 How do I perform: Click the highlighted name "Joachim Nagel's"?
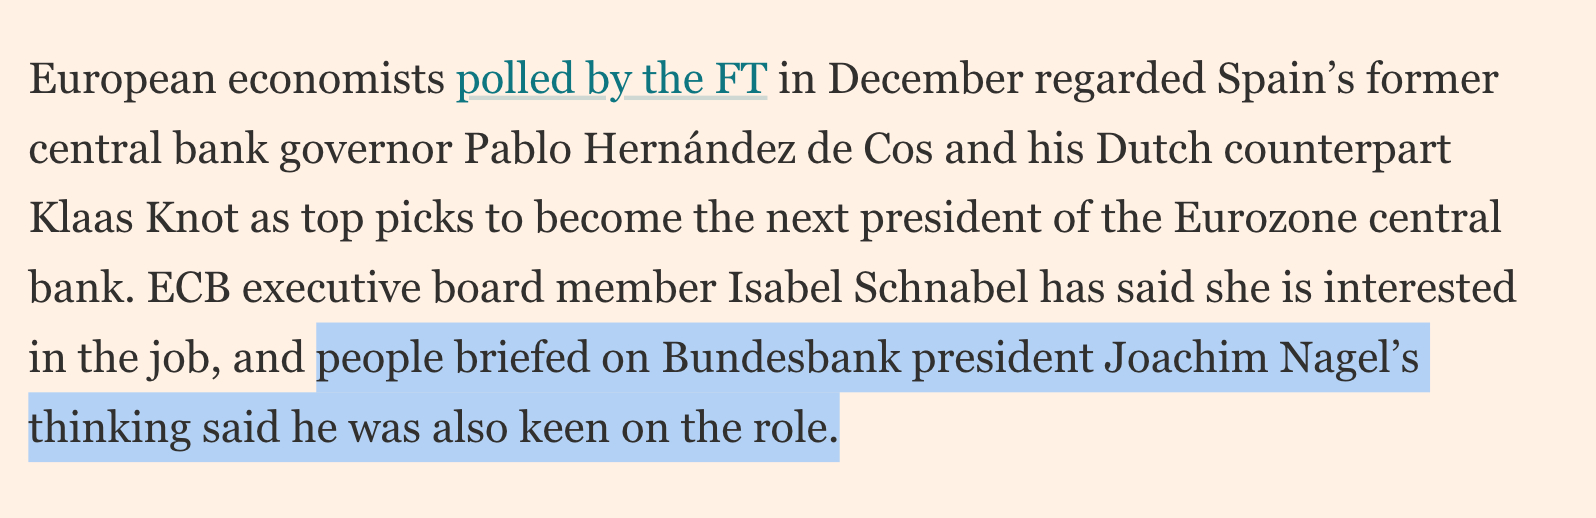coord(1261,358)
